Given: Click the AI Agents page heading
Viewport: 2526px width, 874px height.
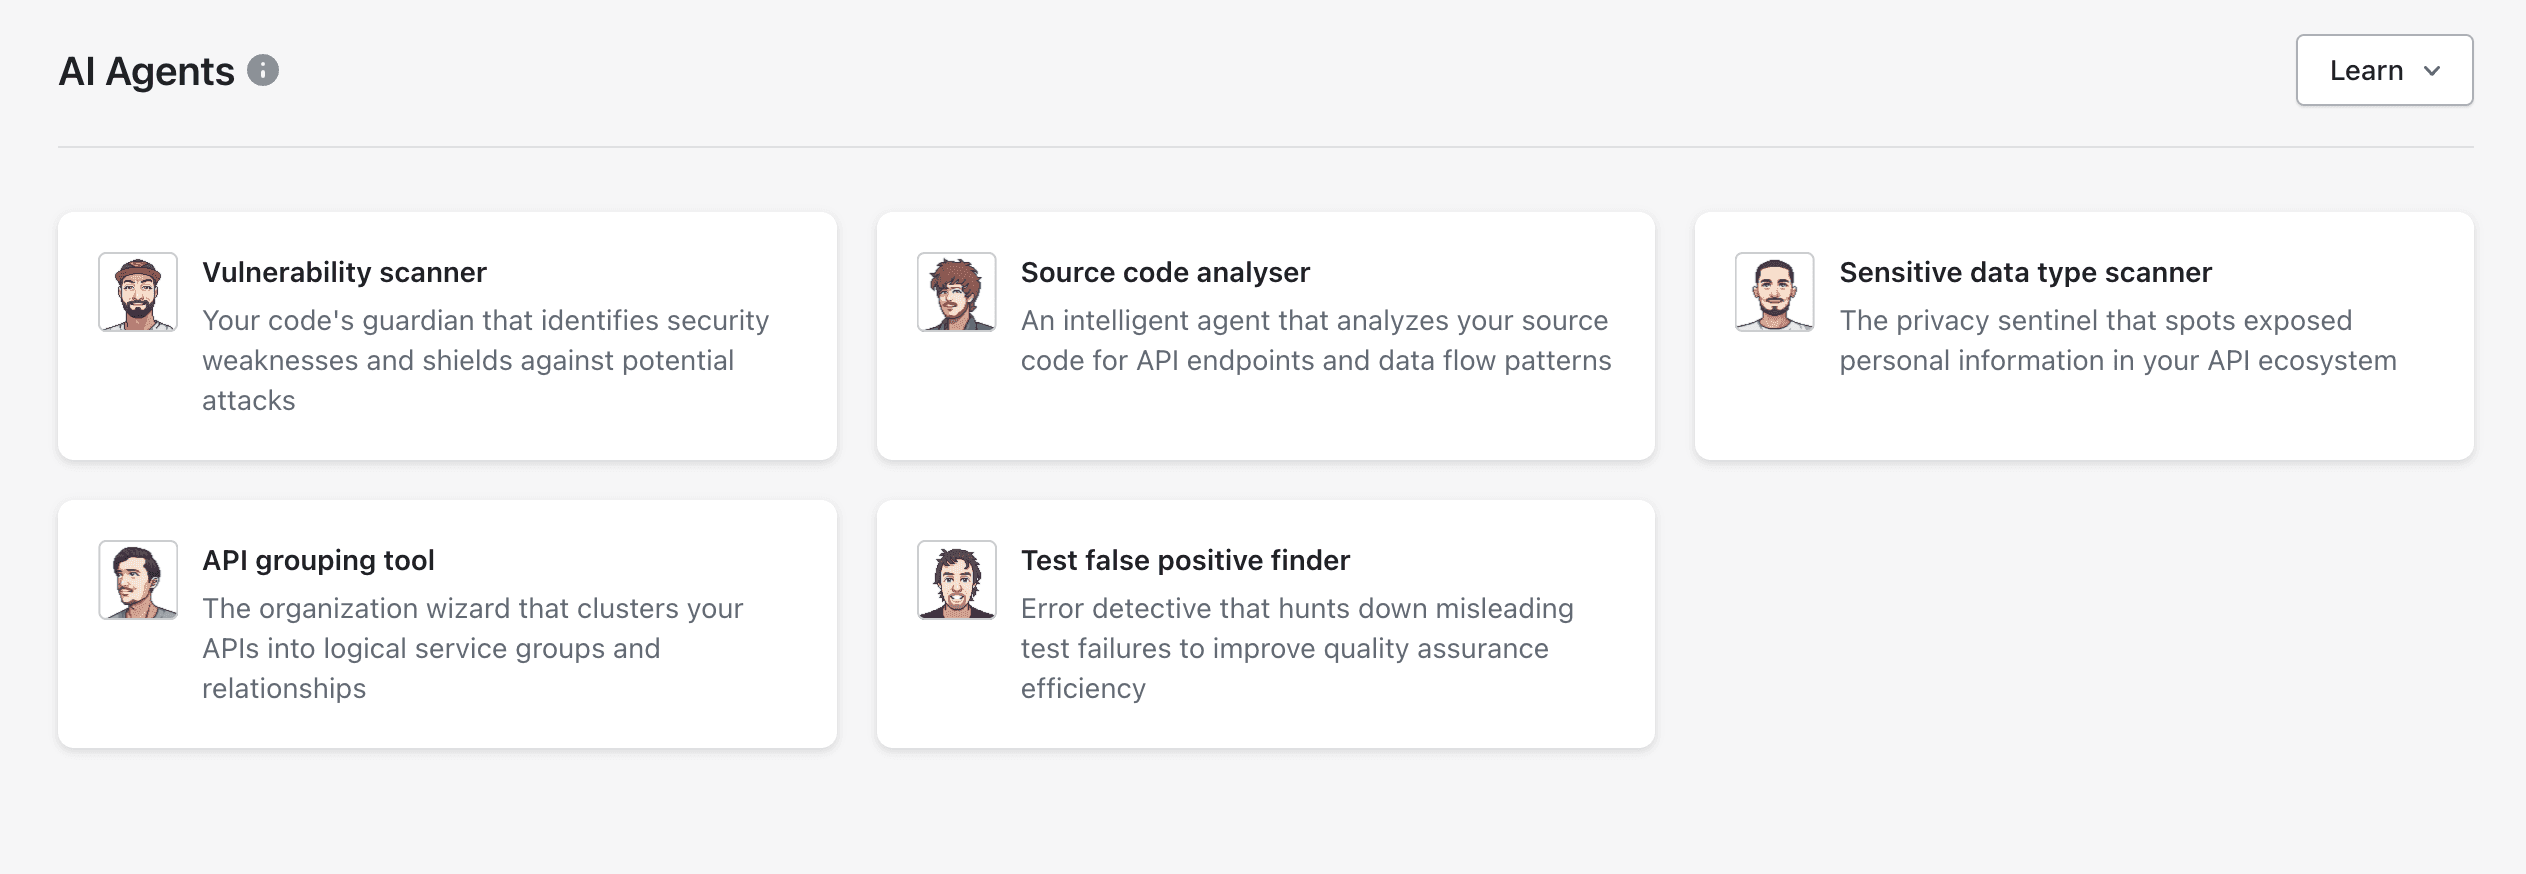Looking at the screenshot, I should tap(146, 71).
